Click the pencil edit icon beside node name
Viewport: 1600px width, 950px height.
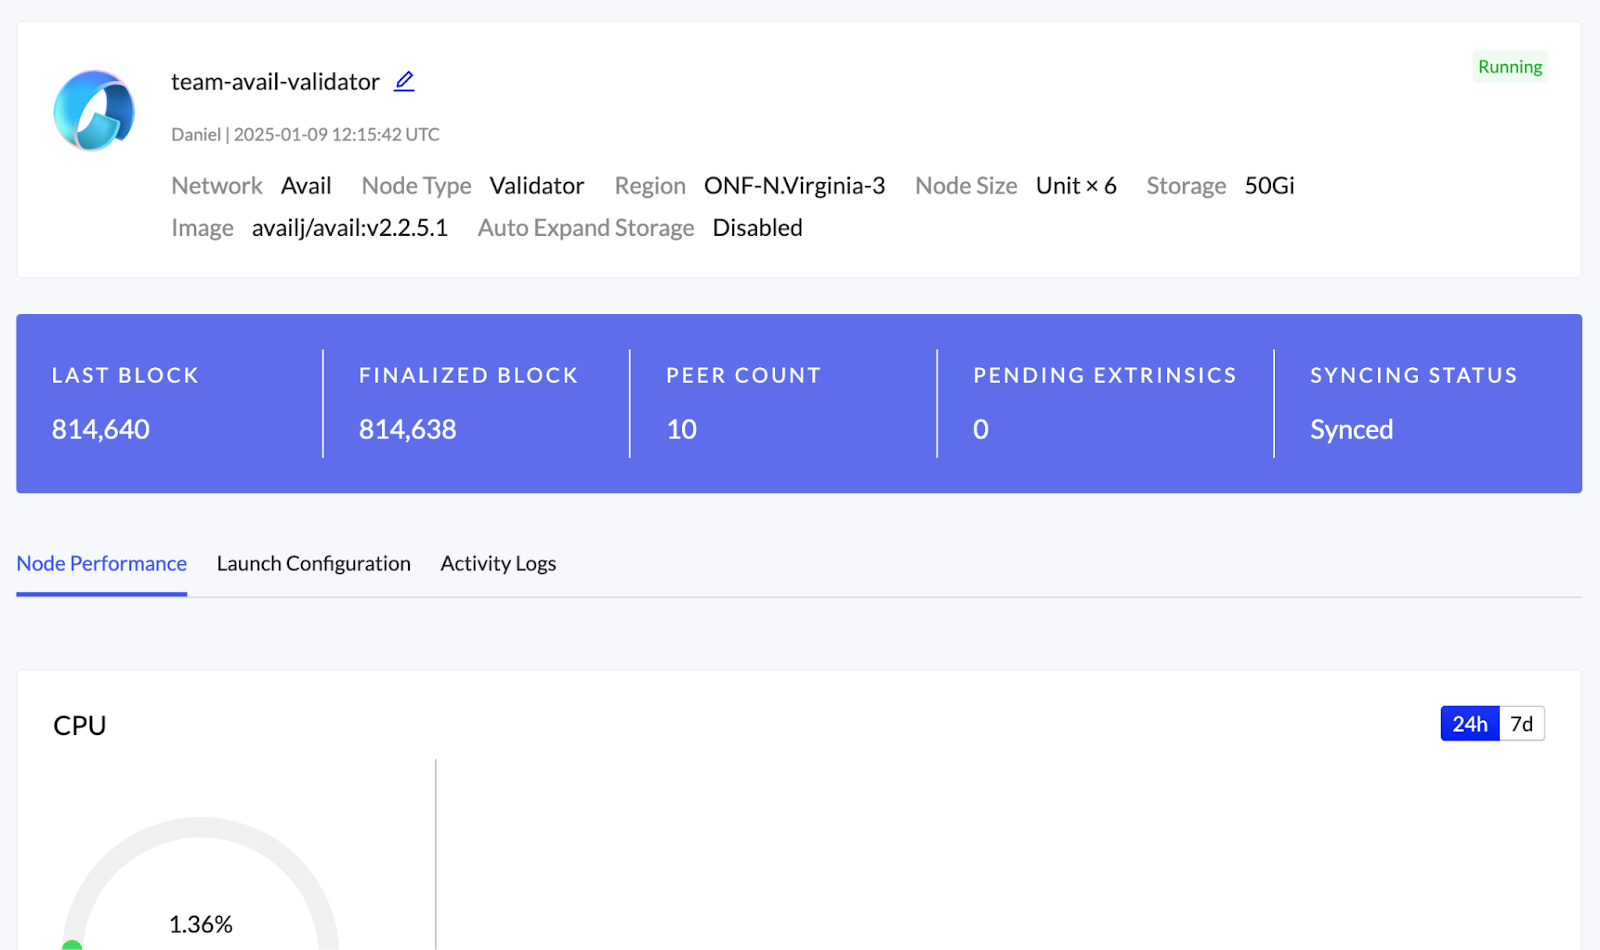404,81
